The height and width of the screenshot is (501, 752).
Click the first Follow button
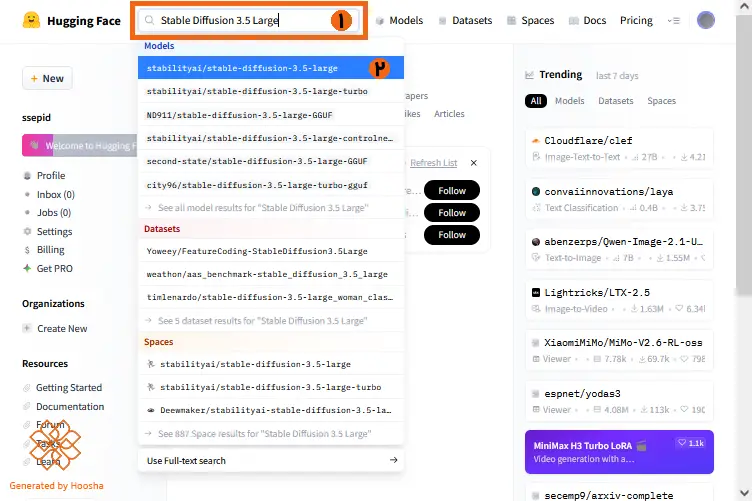pyautogui.click(x=452, y=190)
